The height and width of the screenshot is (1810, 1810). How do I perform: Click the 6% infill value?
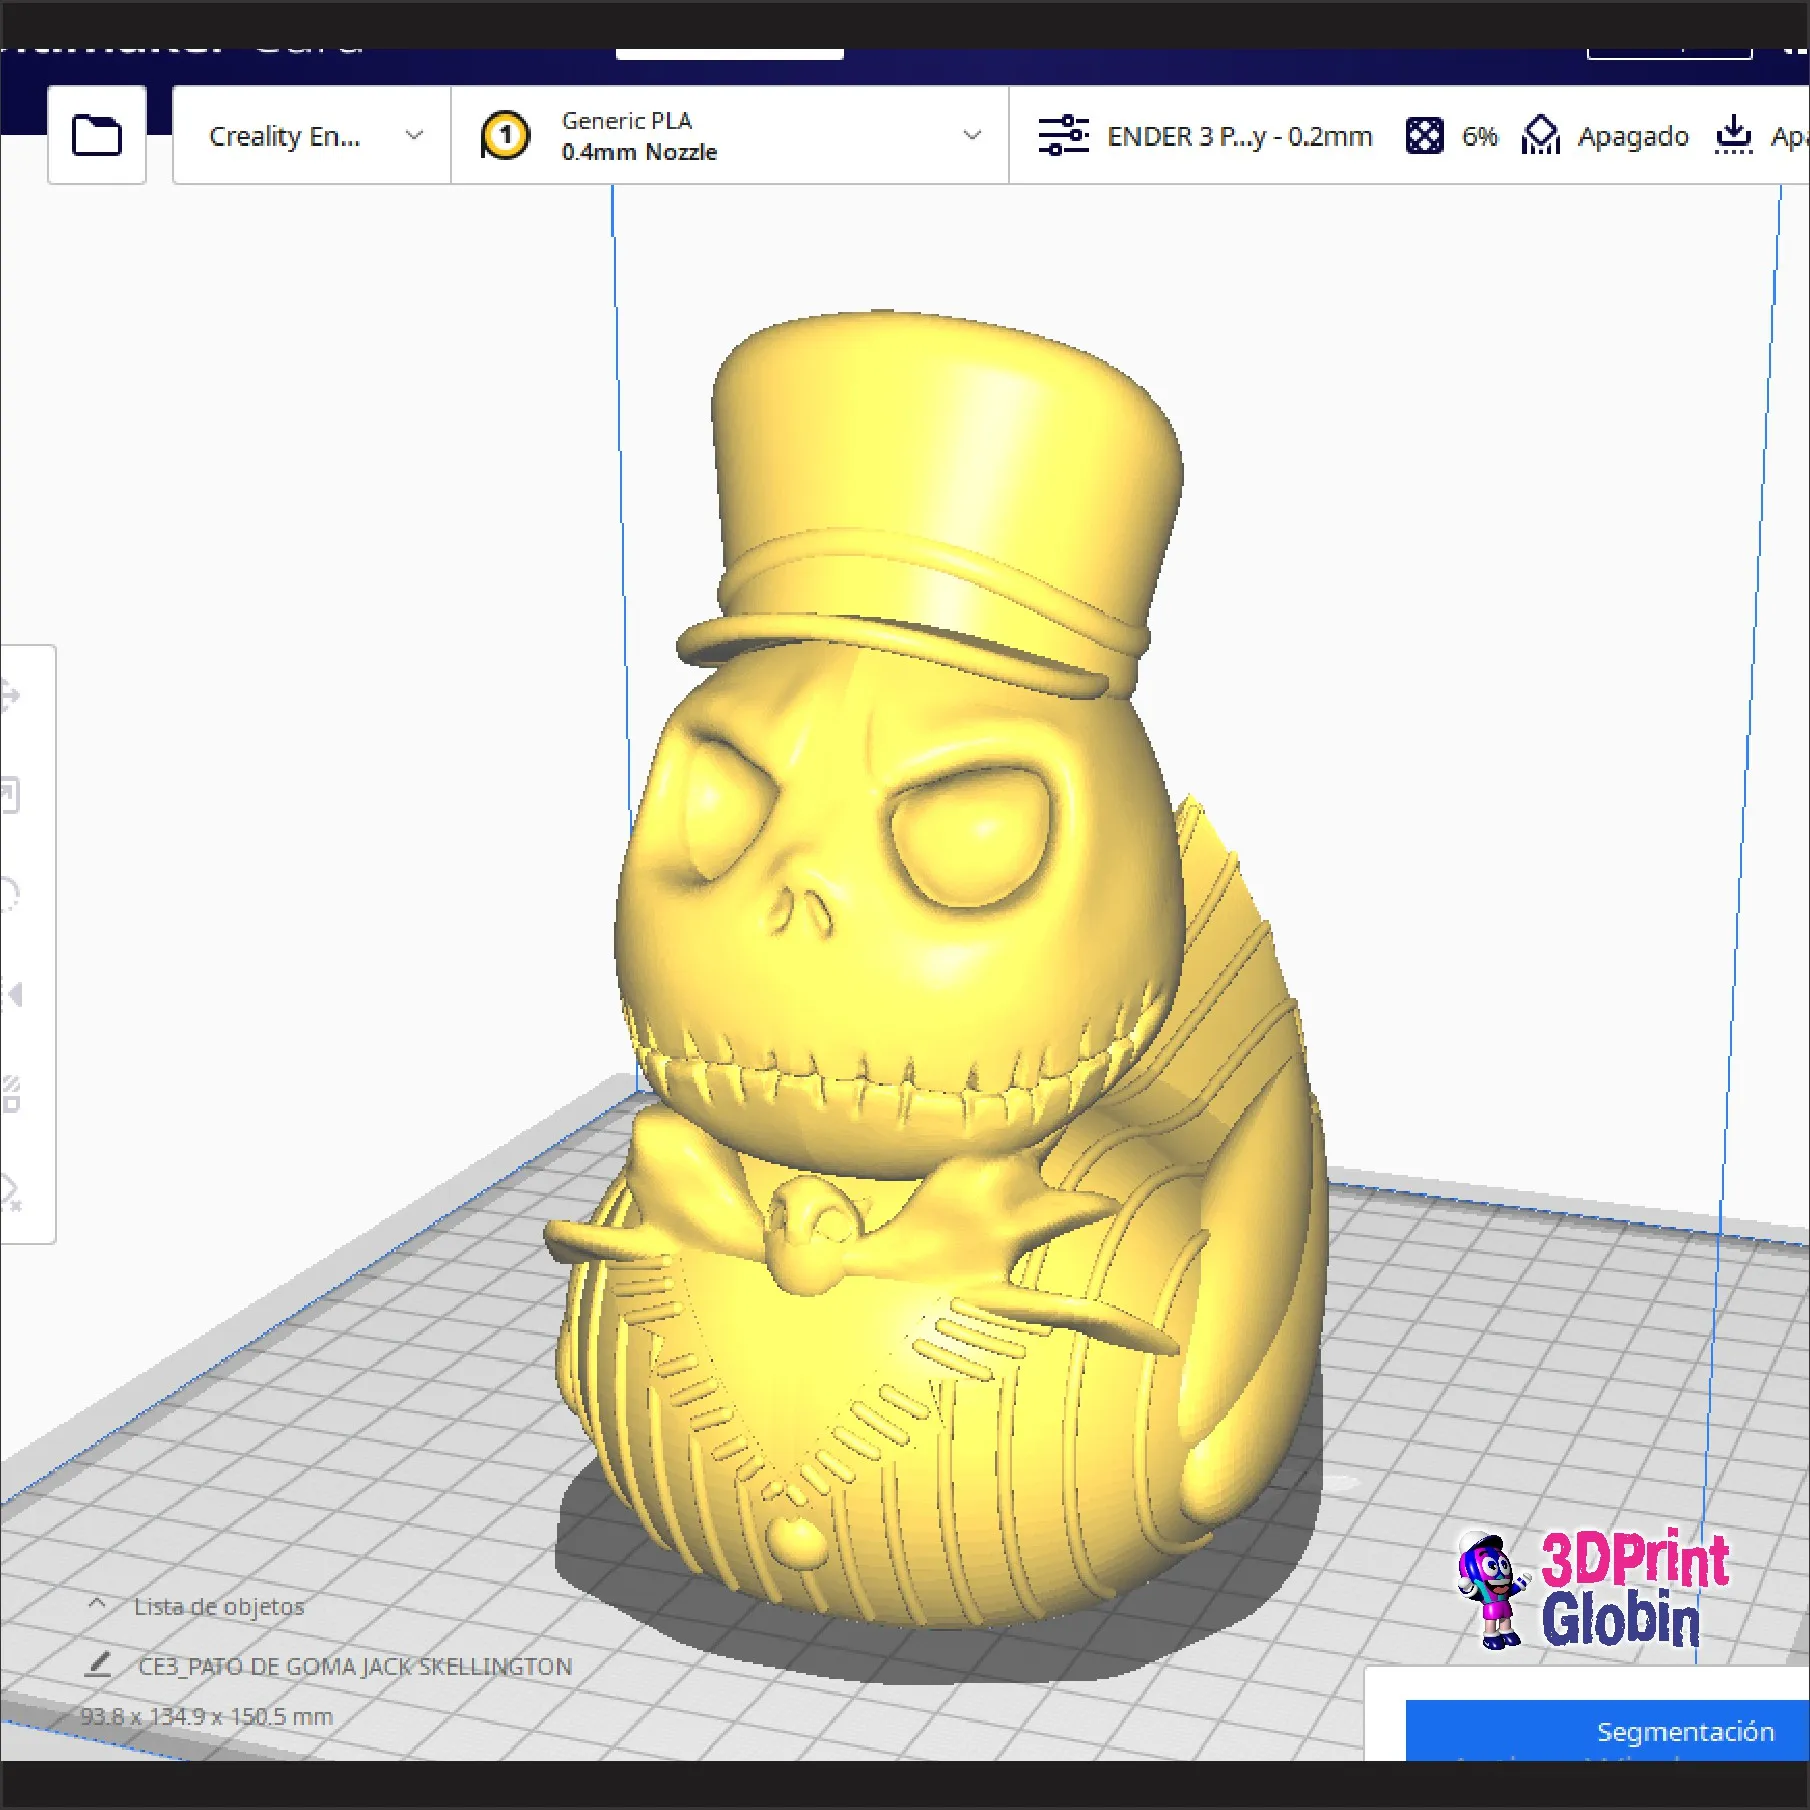pos(1479,135)
